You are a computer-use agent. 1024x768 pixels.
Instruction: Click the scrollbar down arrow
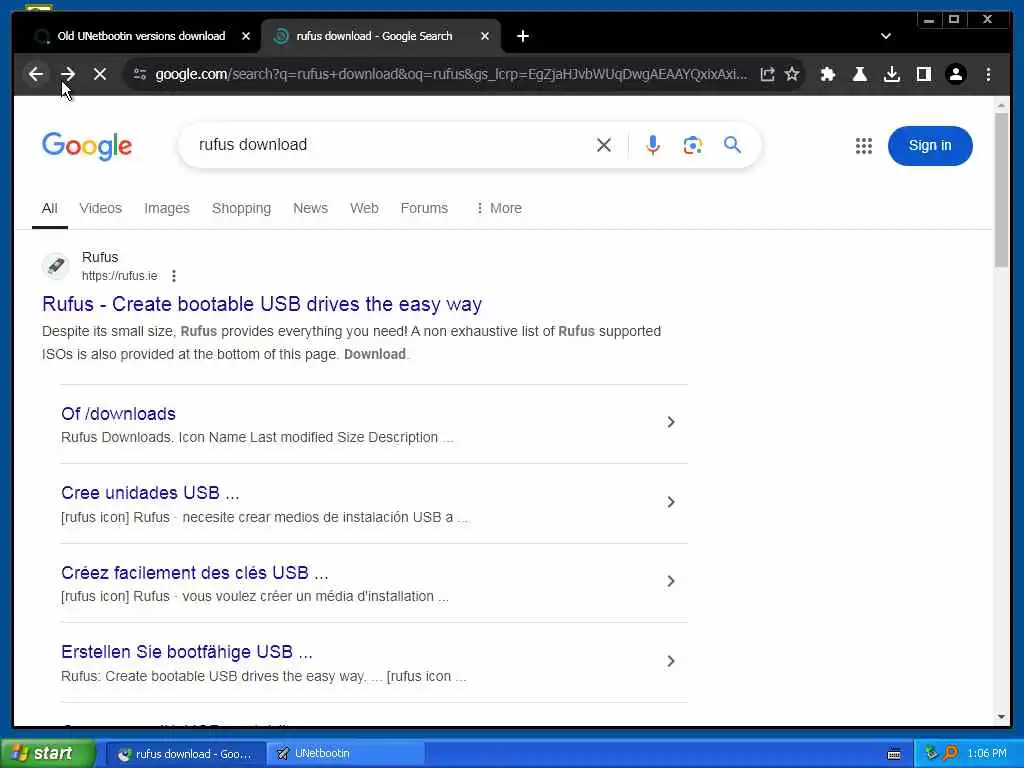click(x=1002, y=717)
